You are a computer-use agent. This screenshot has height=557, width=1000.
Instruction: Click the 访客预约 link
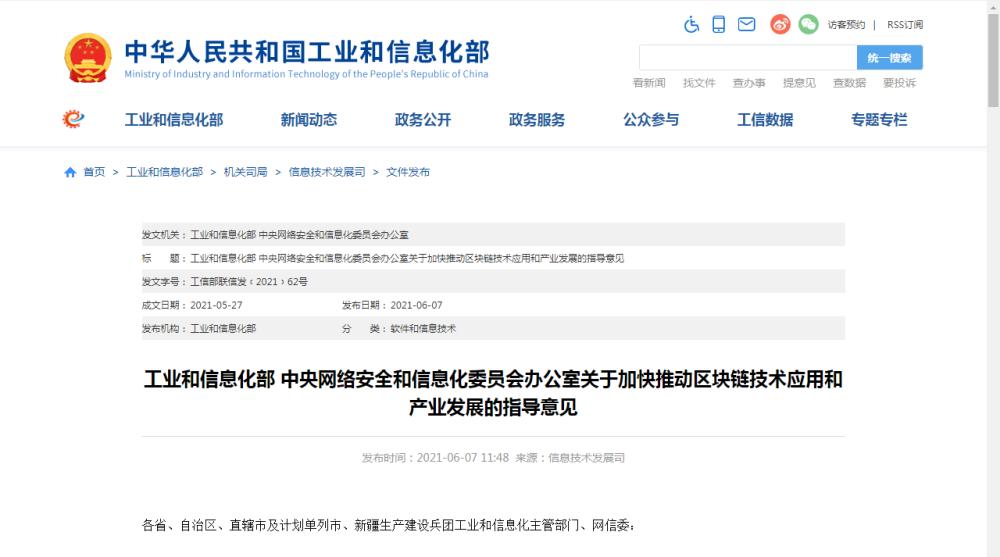(x=846, y=25)
